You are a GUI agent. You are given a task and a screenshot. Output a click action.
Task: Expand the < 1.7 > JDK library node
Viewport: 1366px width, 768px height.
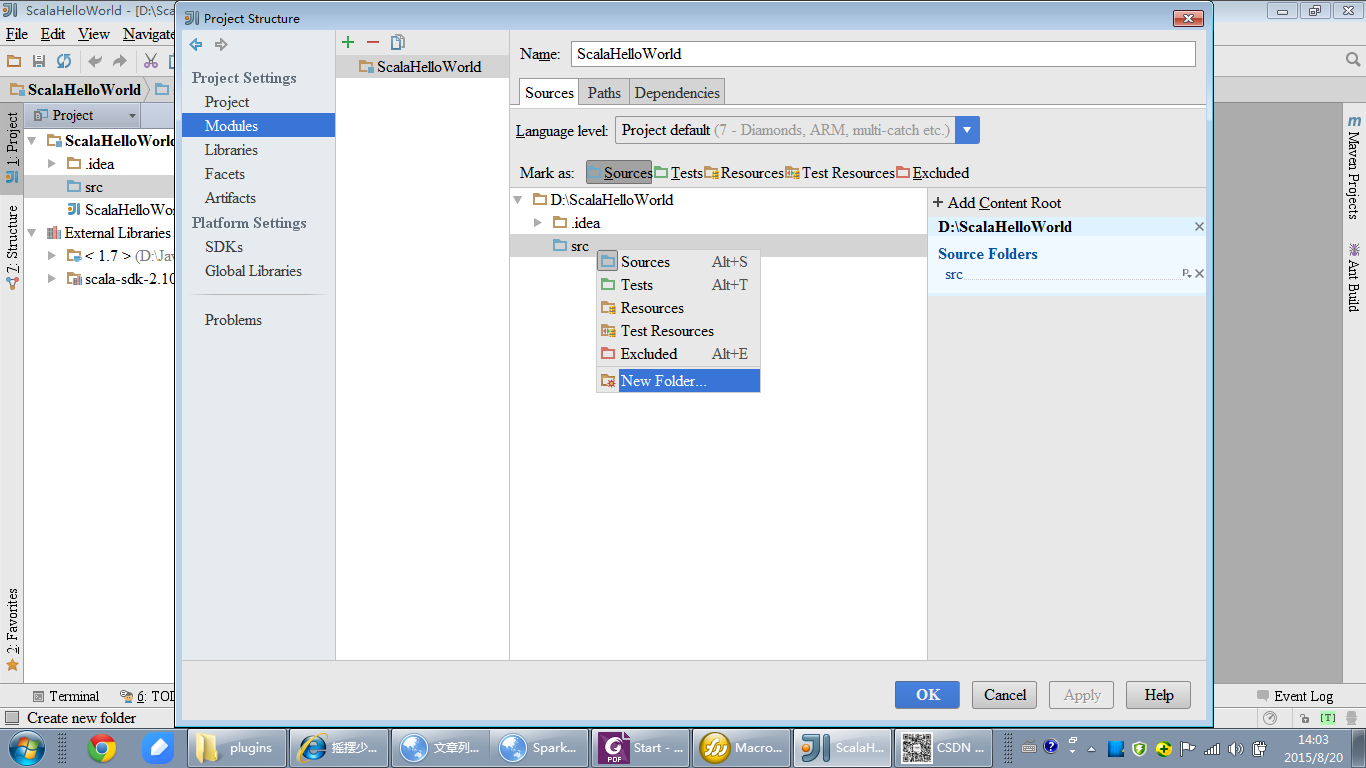coord(52,256)
